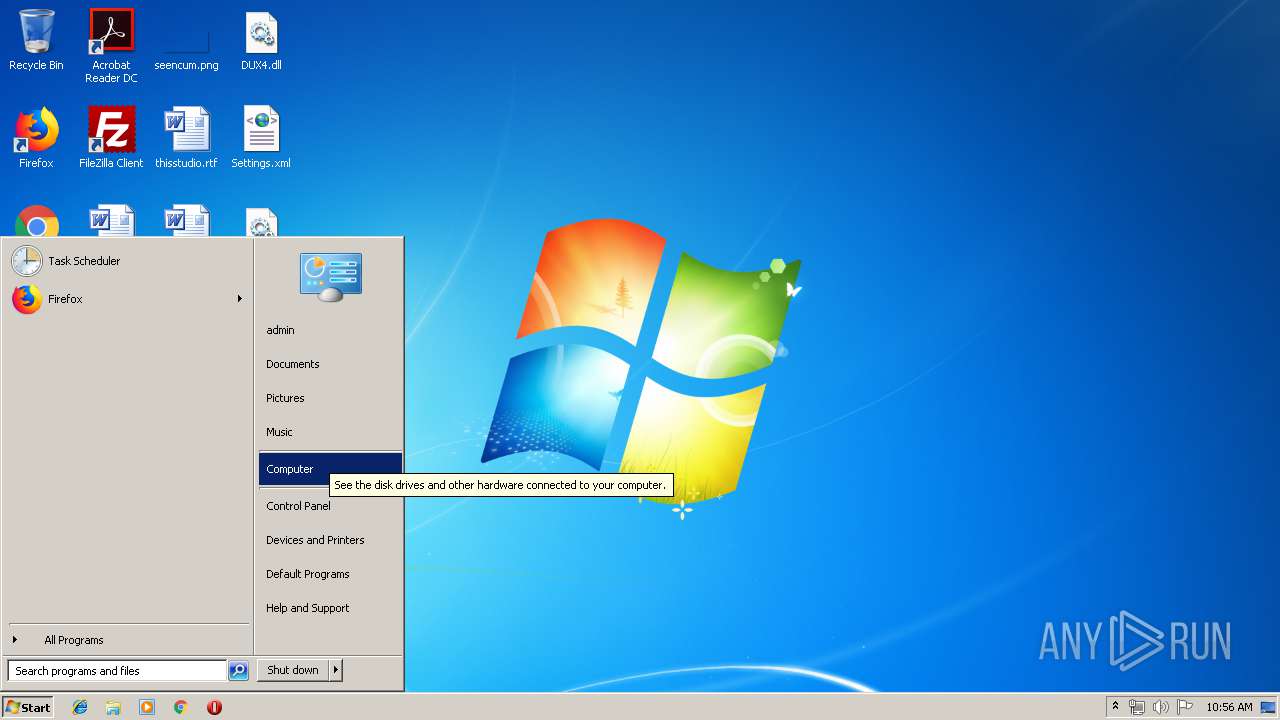Open FileZilla Client desktop shortcut
Screen dimensions: 1280x720
111,138
